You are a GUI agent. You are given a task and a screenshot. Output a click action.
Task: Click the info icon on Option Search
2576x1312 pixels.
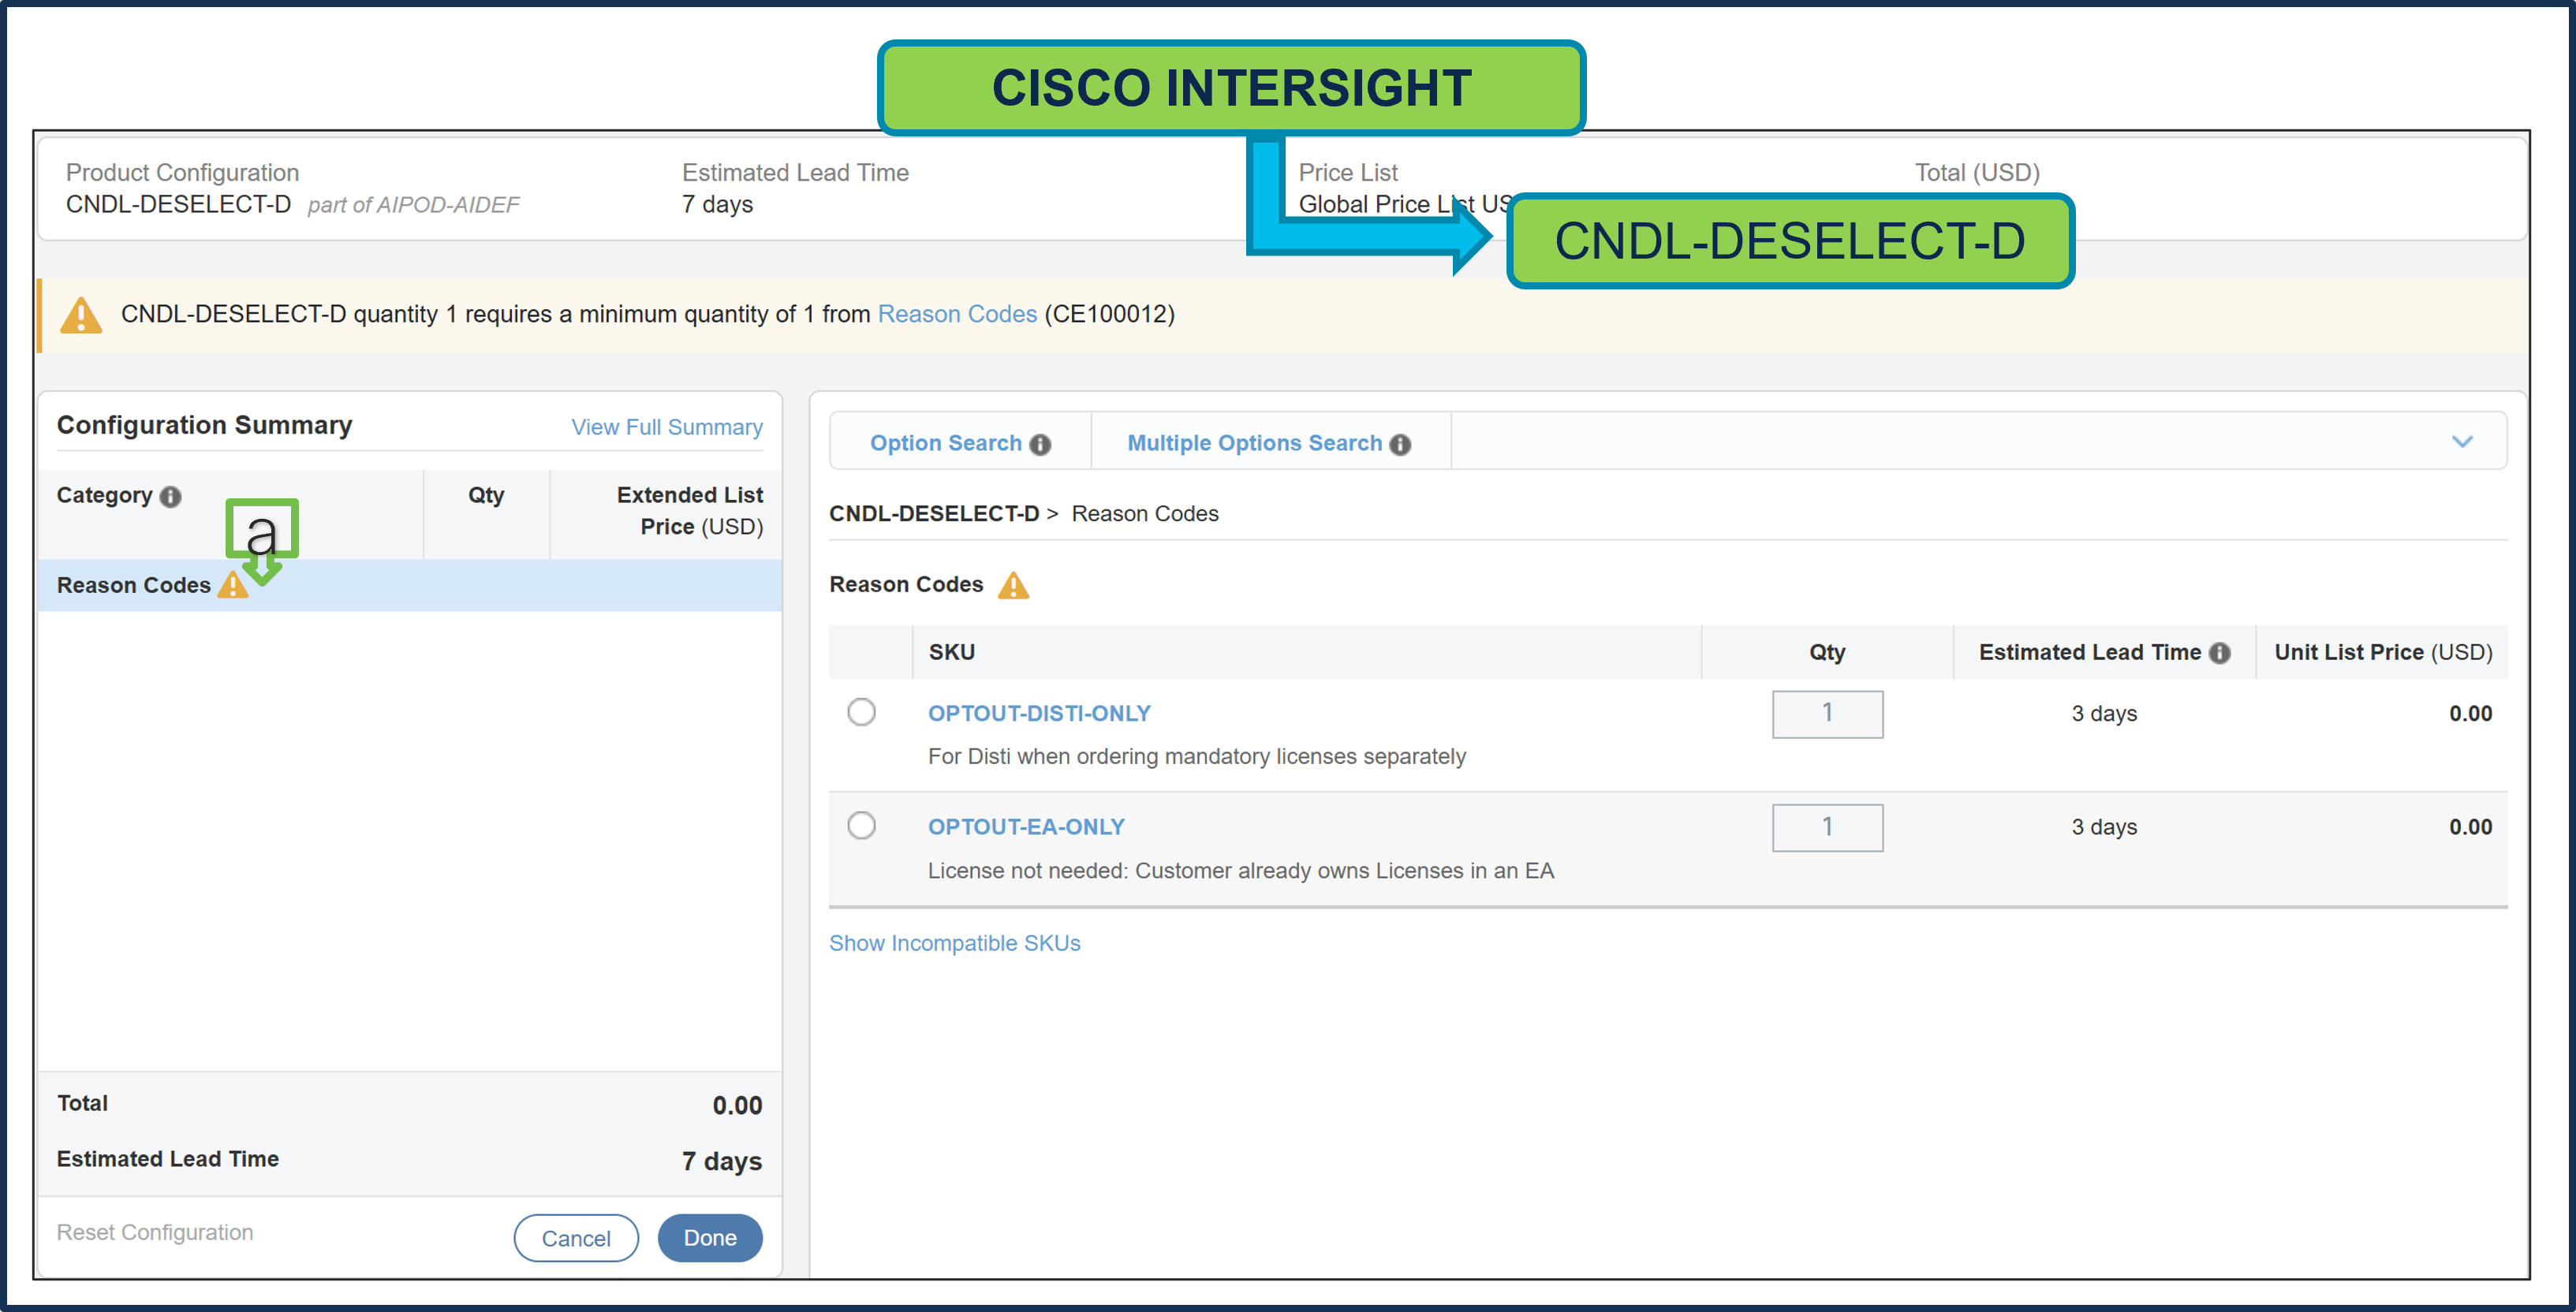coord(1040,443)
